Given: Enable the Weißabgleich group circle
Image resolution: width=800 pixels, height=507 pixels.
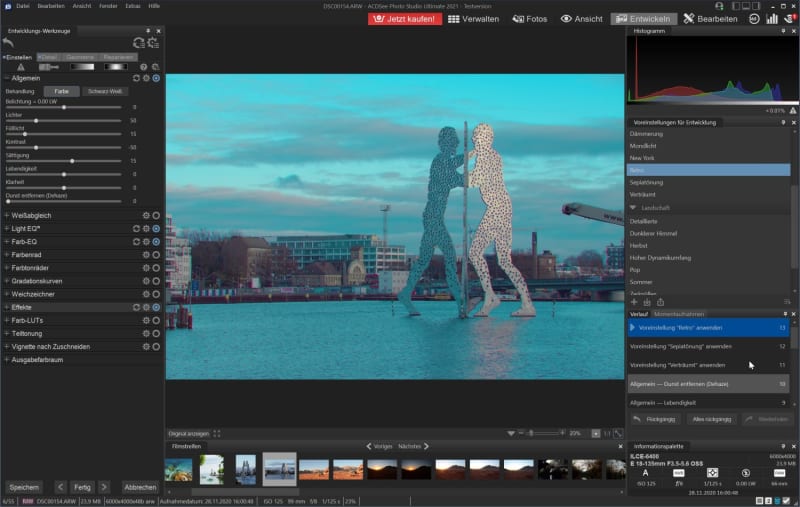Looking at the screenshot, I should (x=156, y=215).
